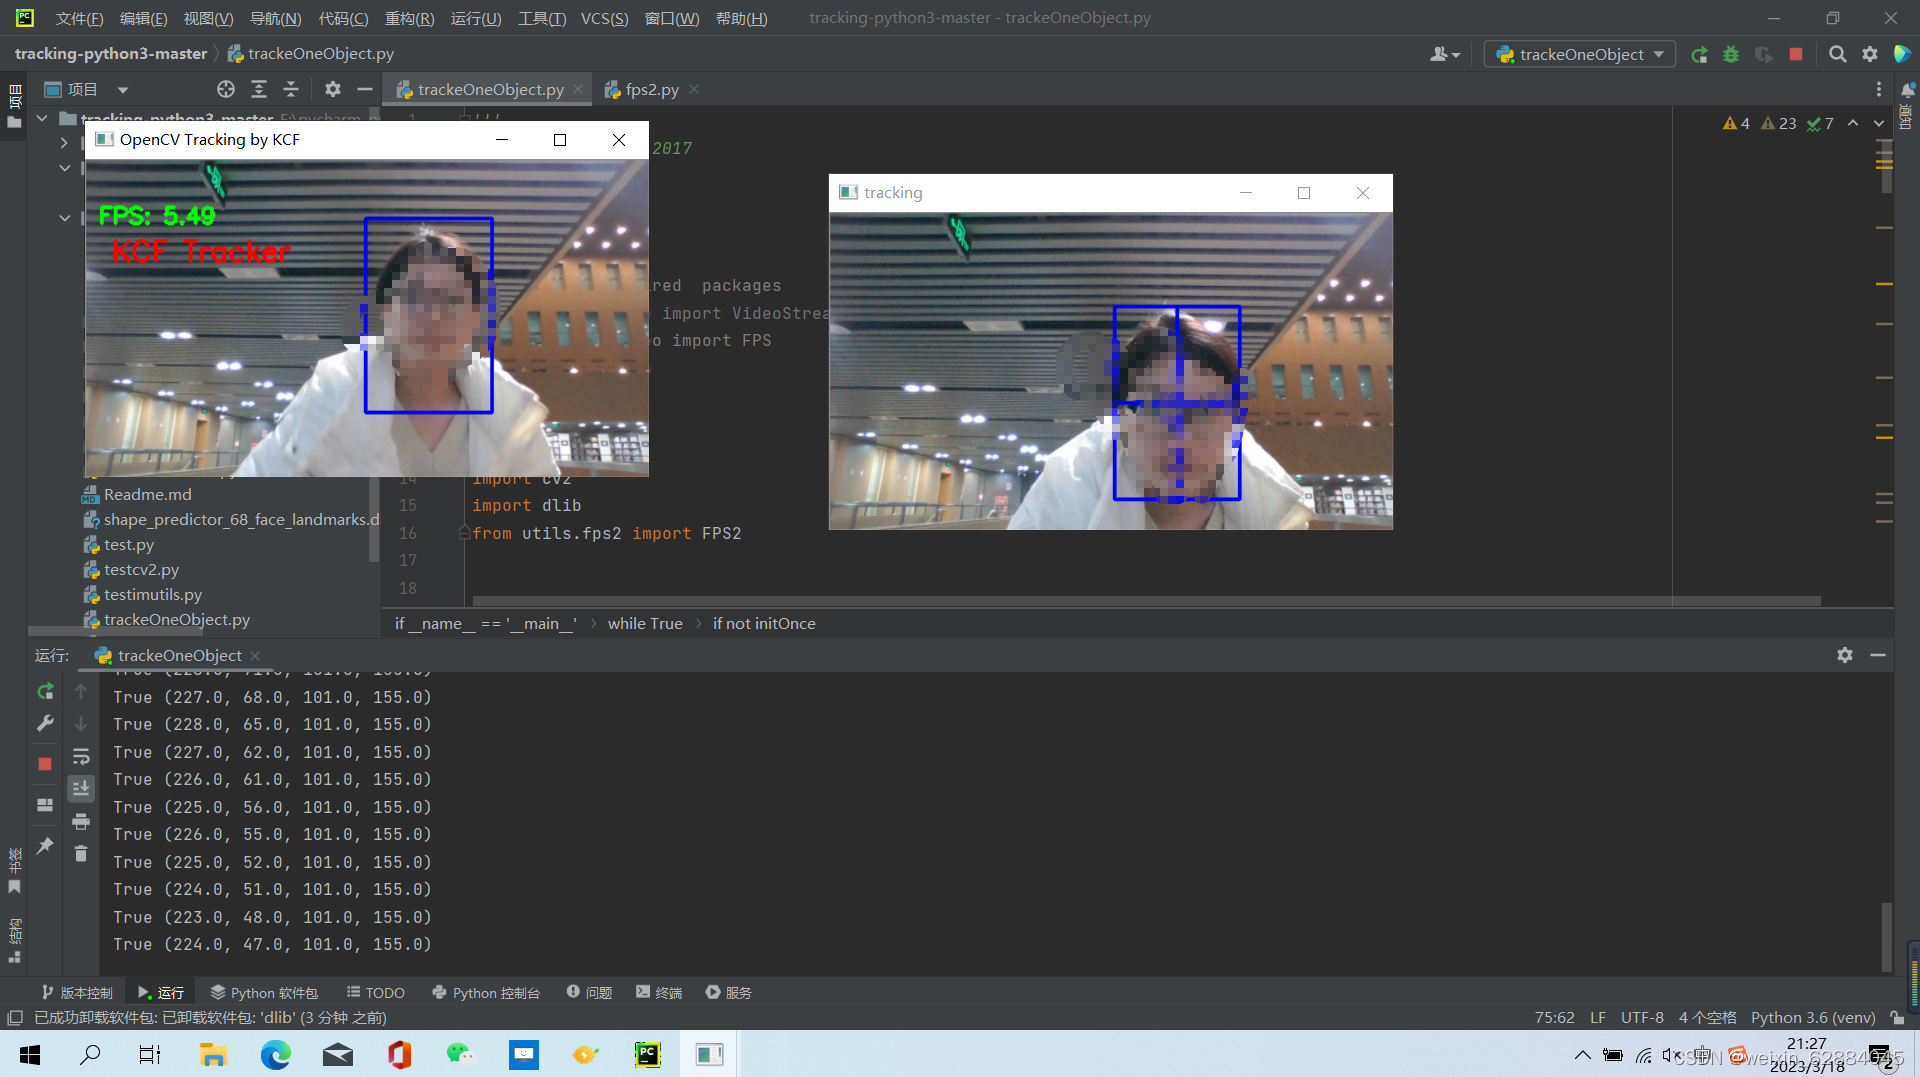Expand all items in project panel

[259, 89]
